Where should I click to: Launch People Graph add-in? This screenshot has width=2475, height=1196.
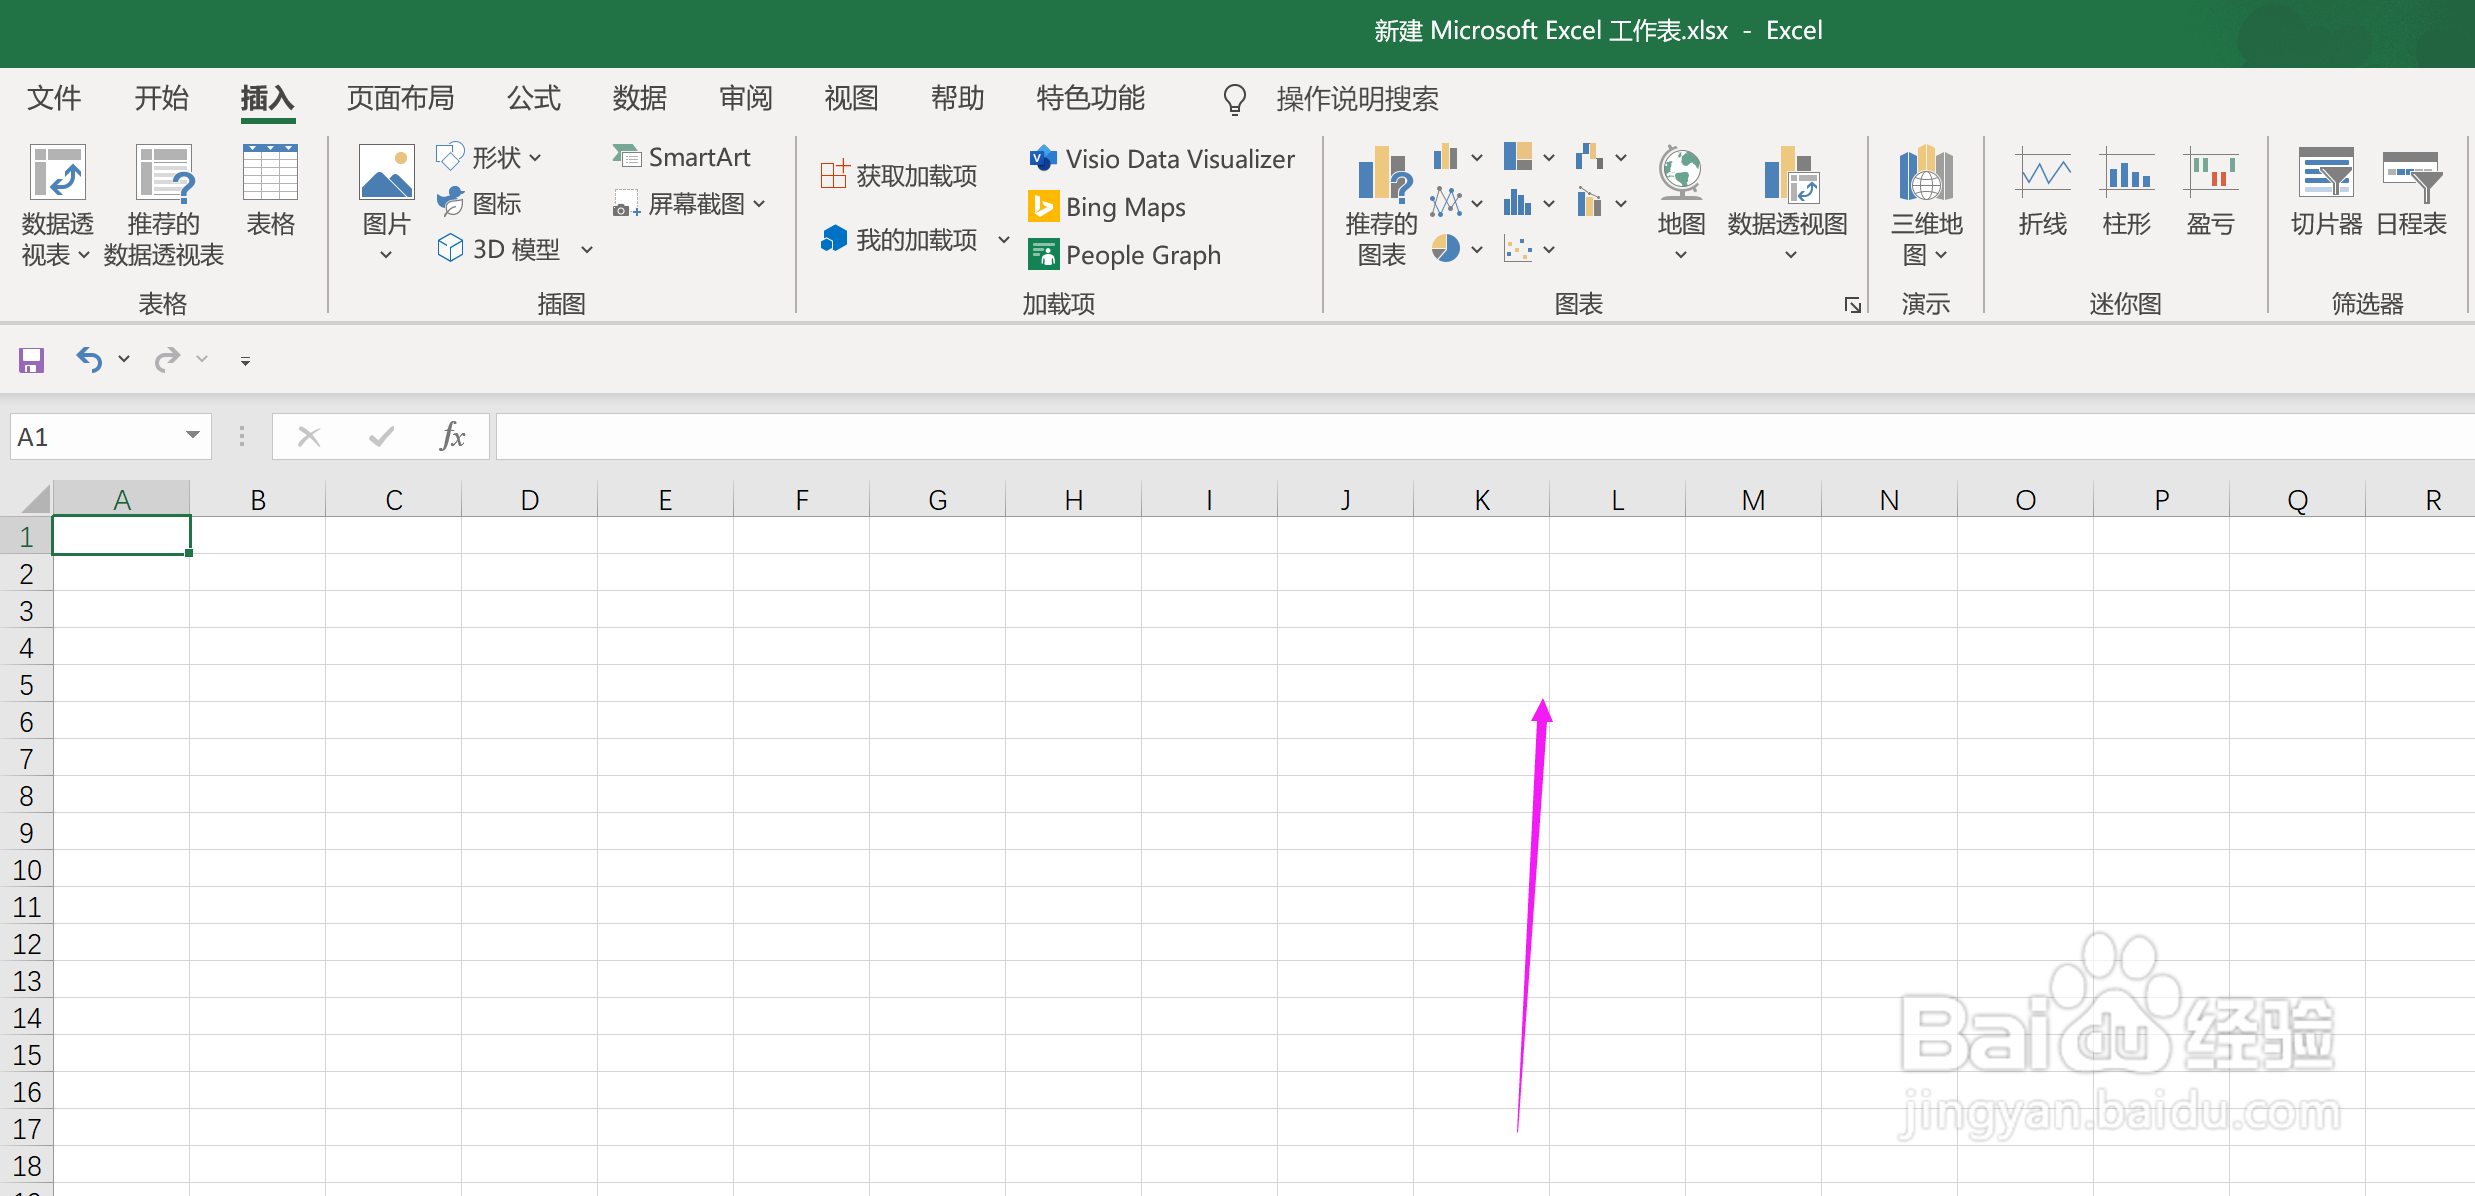pyautogui.click(x=1124, y=255)
